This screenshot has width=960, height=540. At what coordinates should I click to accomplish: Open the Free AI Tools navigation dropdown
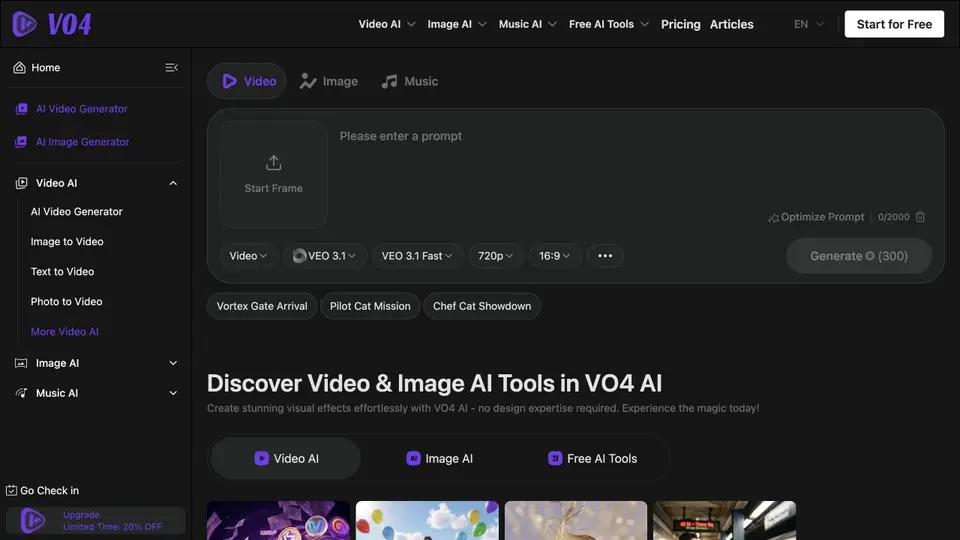[x=609, y=24]
